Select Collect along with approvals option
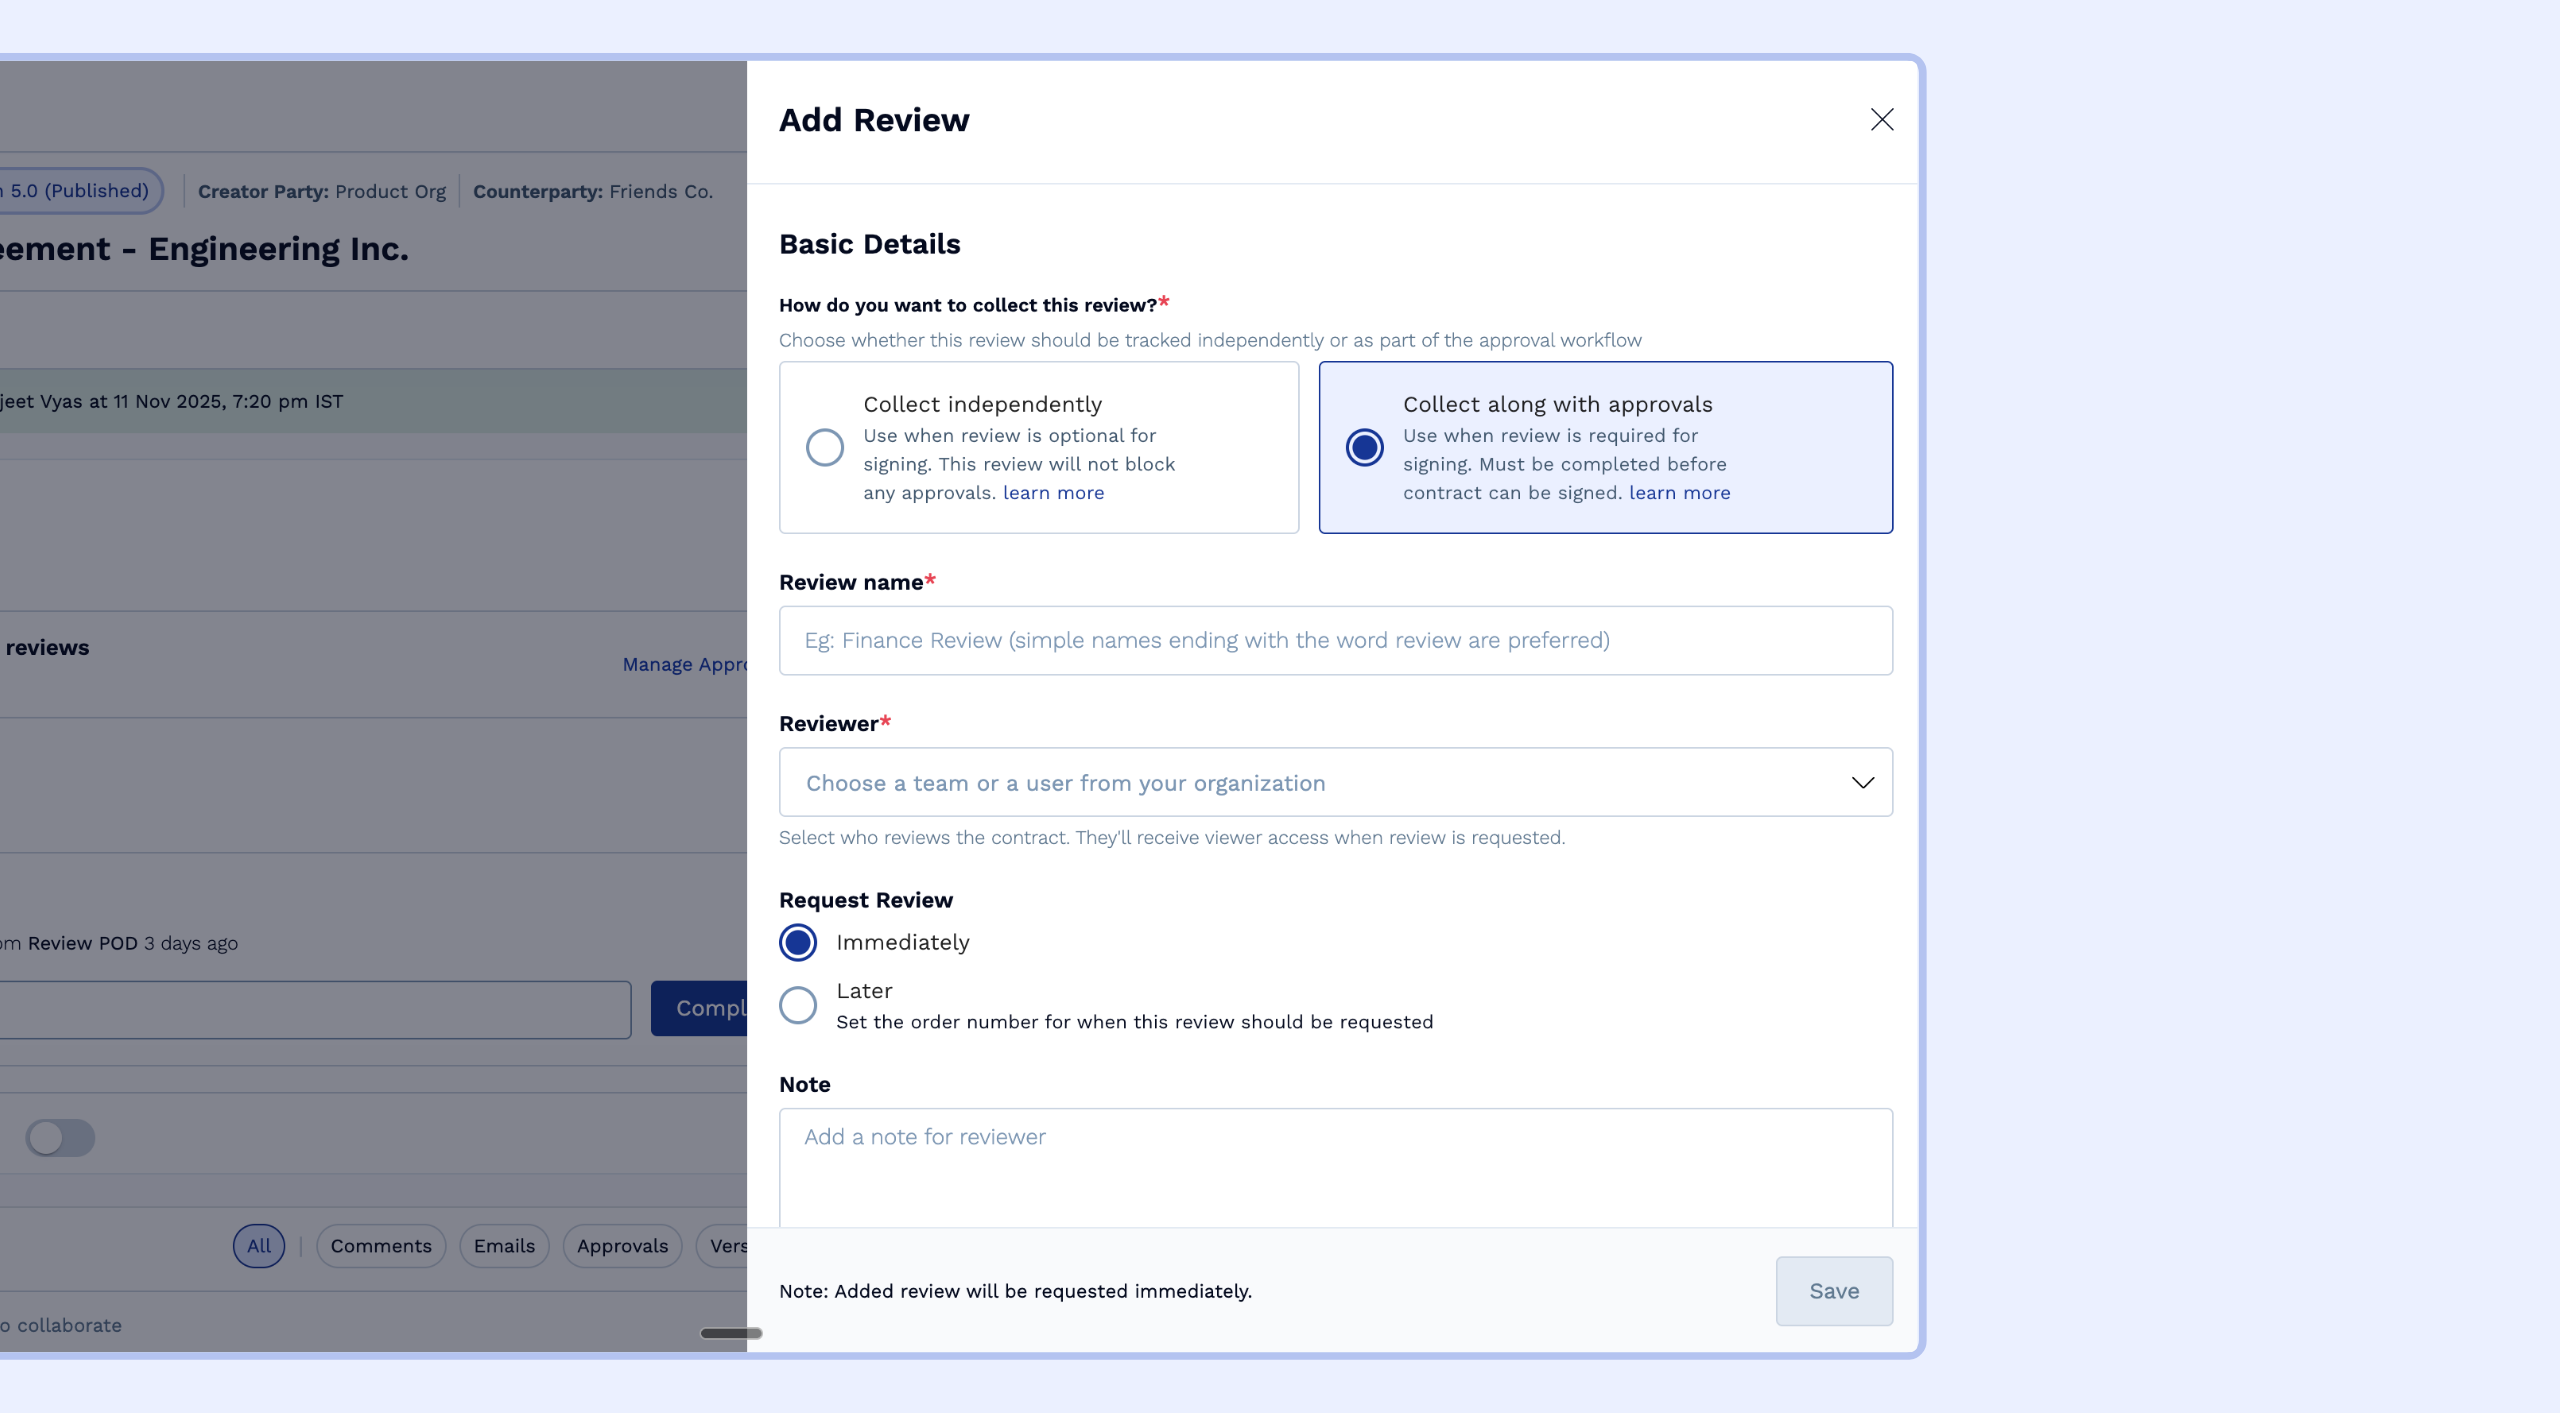 click(1364, 447)
